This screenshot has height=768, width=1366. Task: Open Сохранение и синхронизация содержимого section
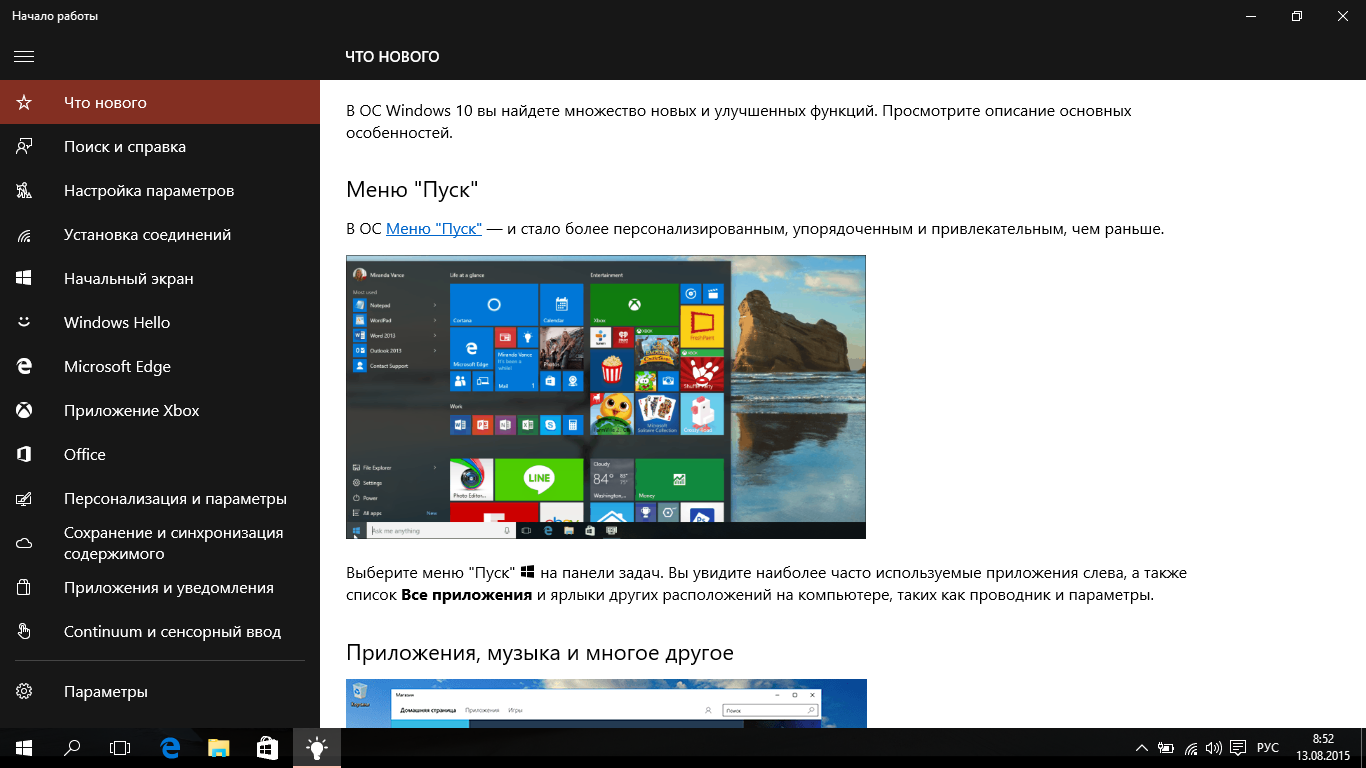pos(160,543)
